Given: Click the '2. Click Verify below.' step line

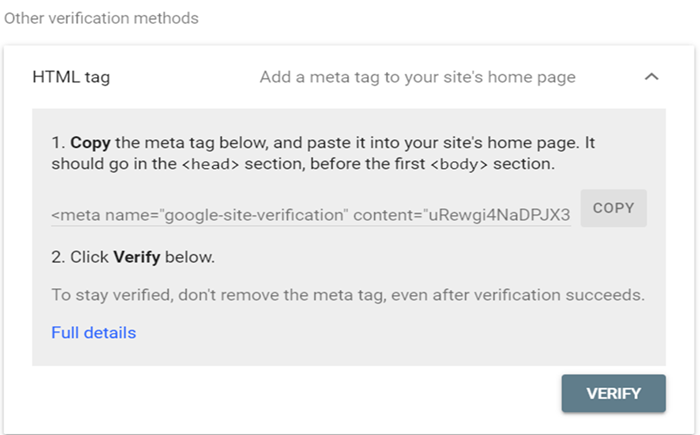Looking at the screenshot, I should coord(132,257).
